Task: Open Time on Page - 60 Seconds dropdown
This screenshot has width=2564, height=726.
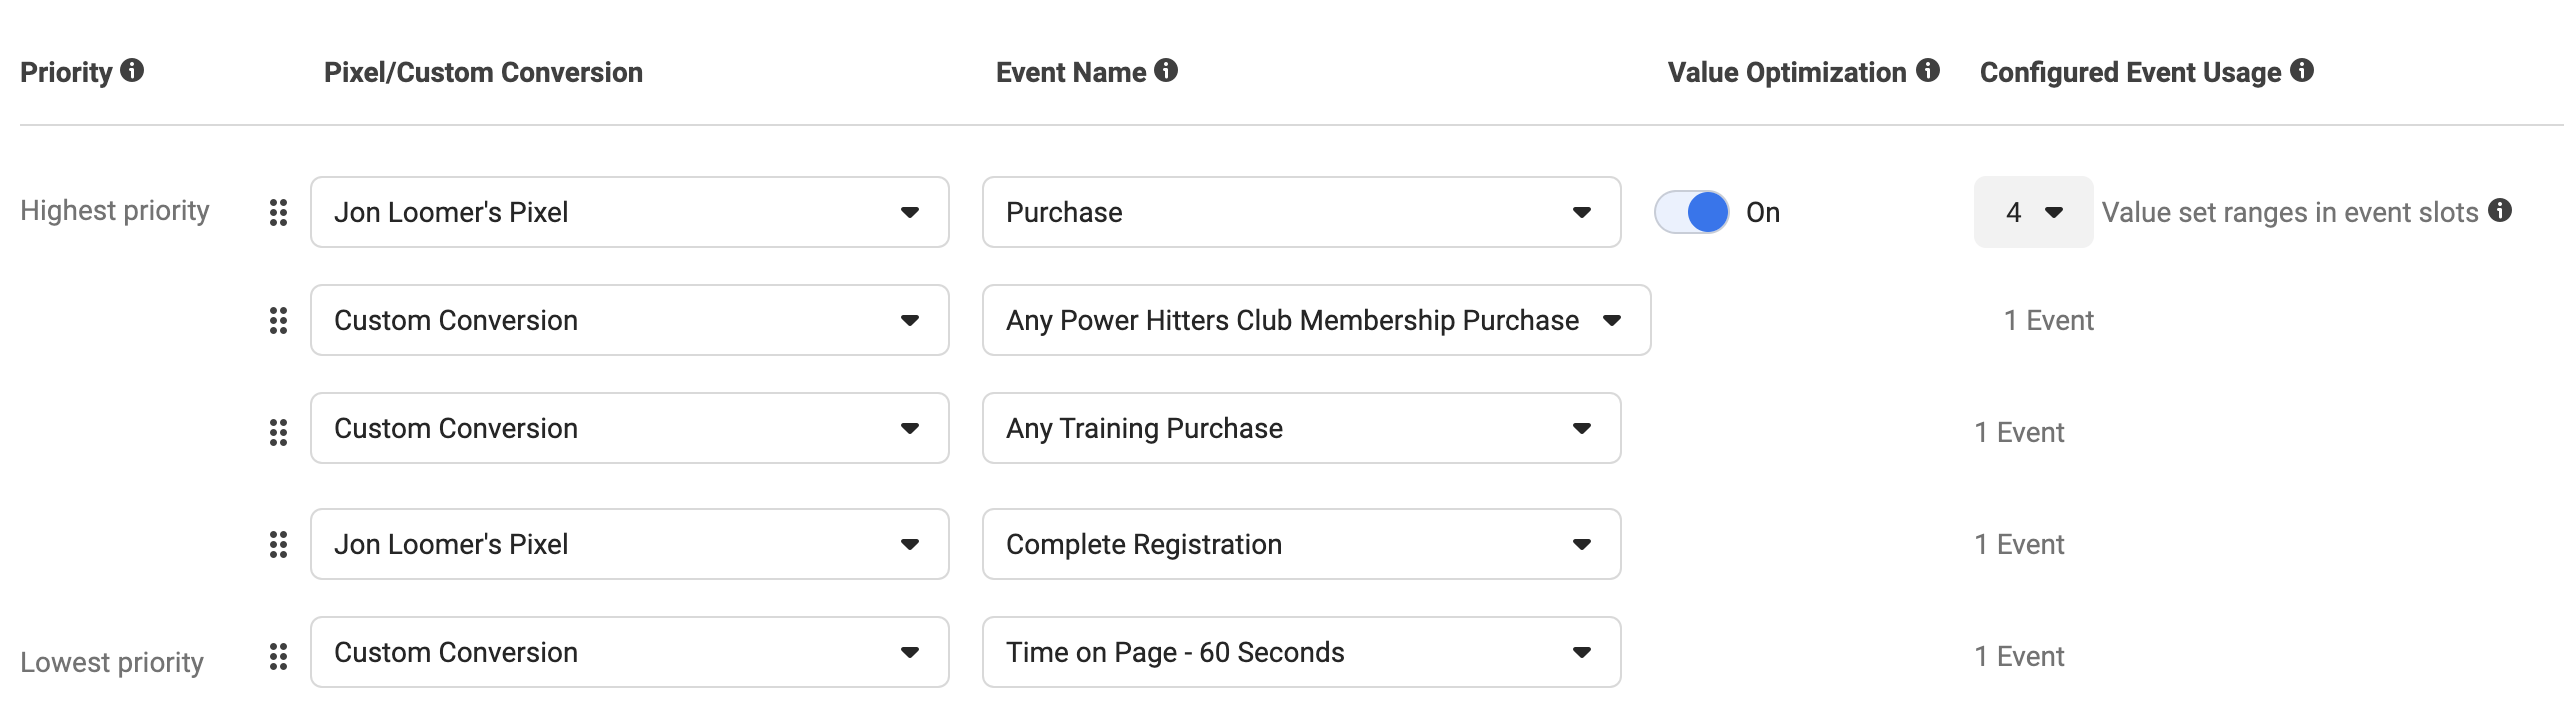Action: click(1301, 652)
